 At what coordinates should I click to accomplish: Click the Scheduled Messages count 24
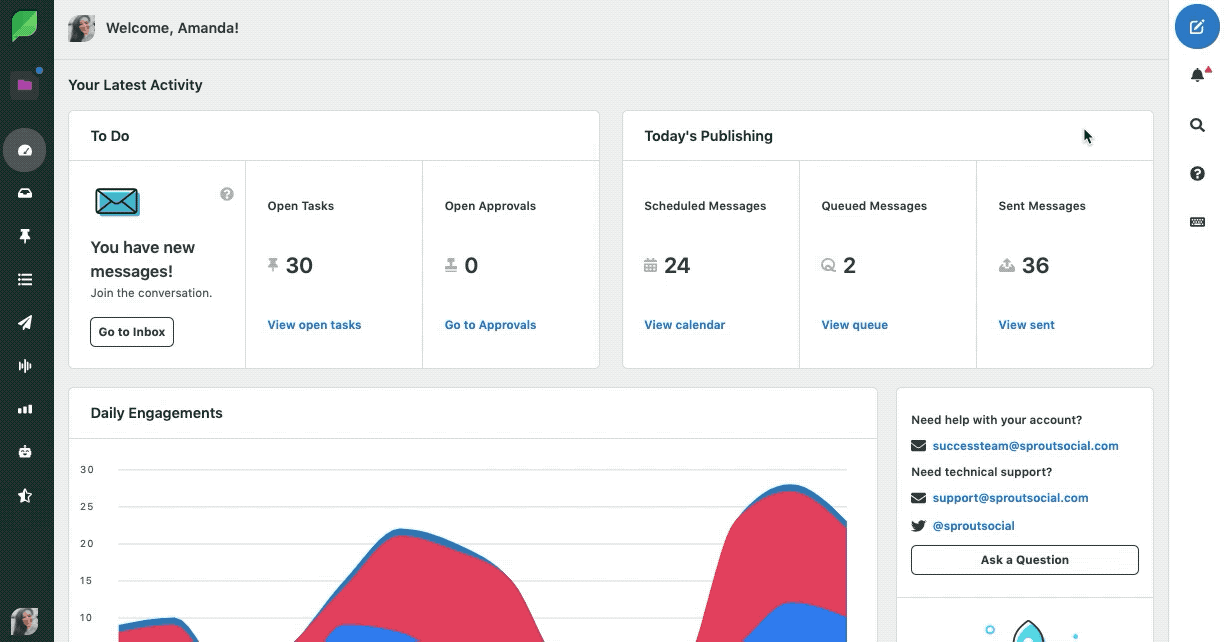[677, 265]
